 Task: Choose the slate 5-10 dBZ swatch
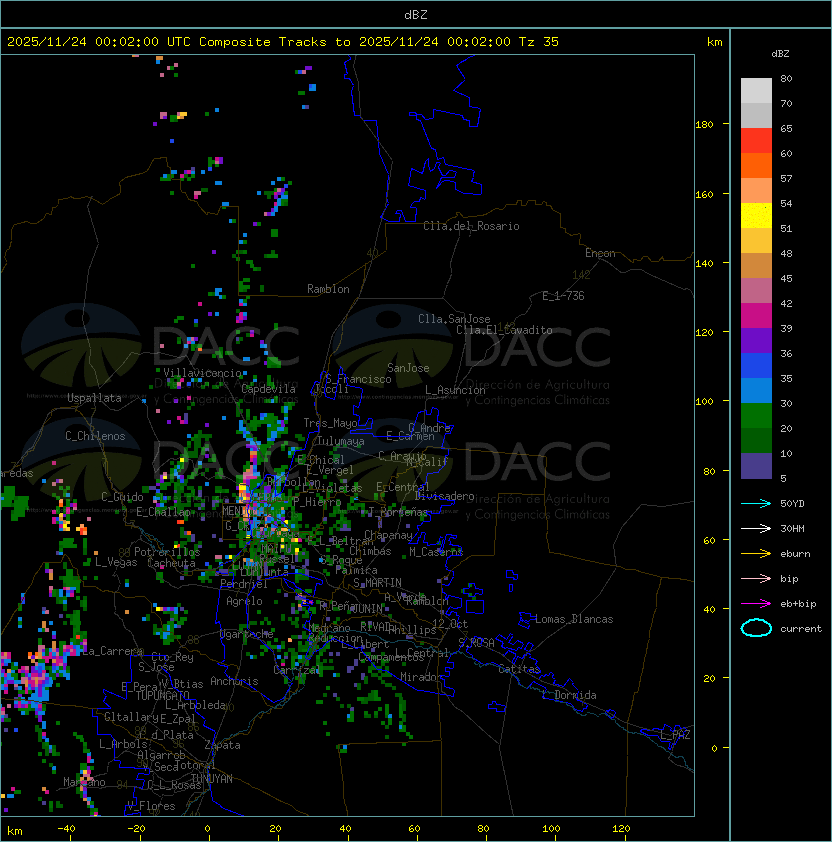(x=756, y=466)
